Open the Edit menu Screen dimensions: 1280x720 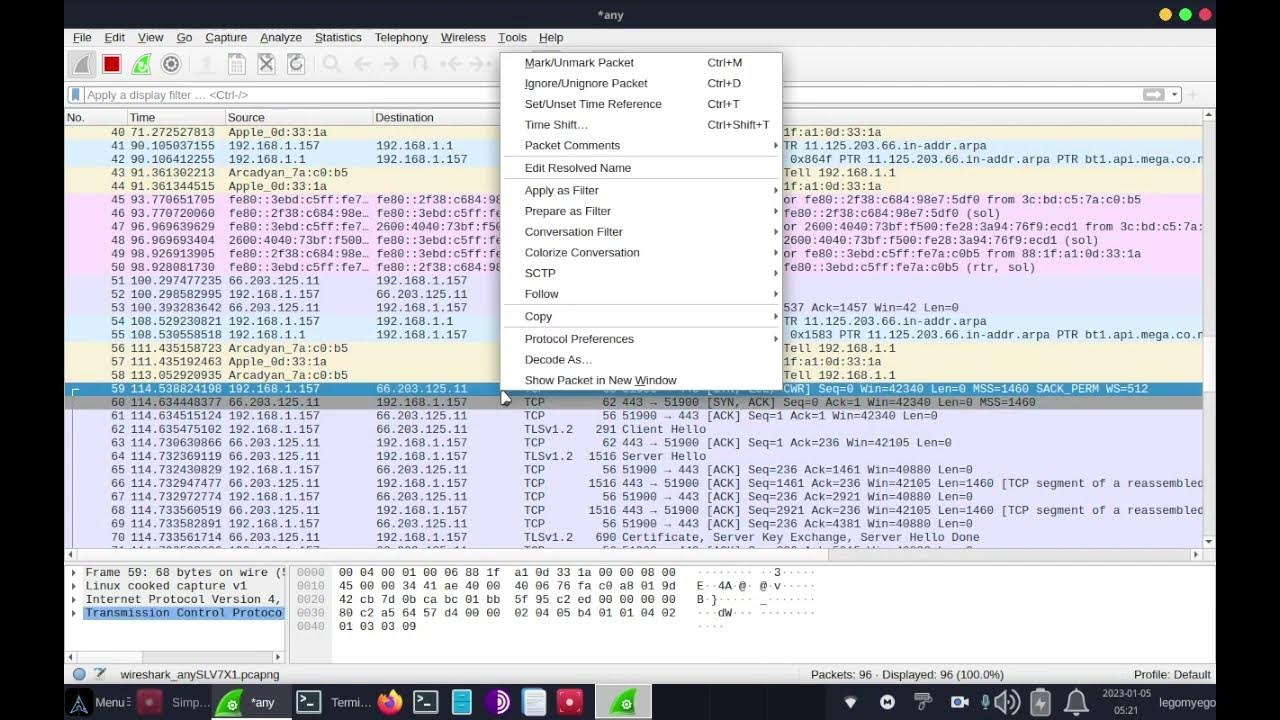pos(115,37)
